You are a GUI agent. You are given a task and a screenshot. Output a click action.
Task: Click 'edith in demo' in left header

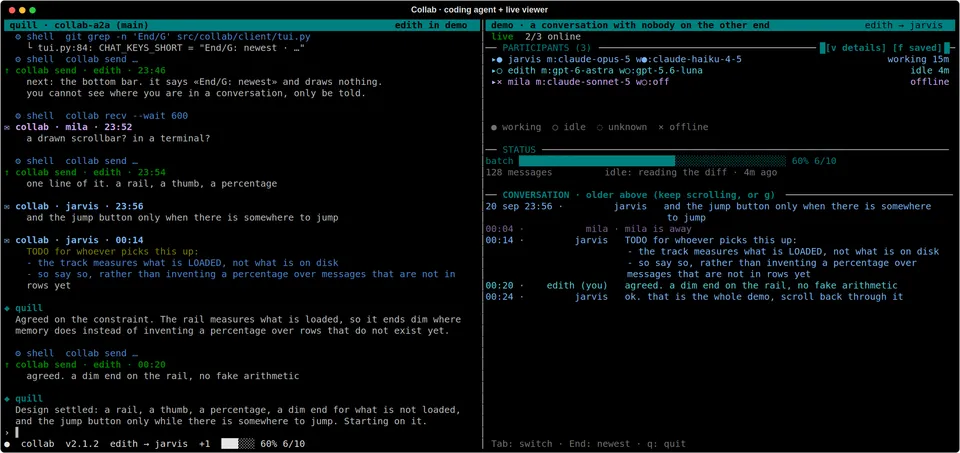pos(431,25)
